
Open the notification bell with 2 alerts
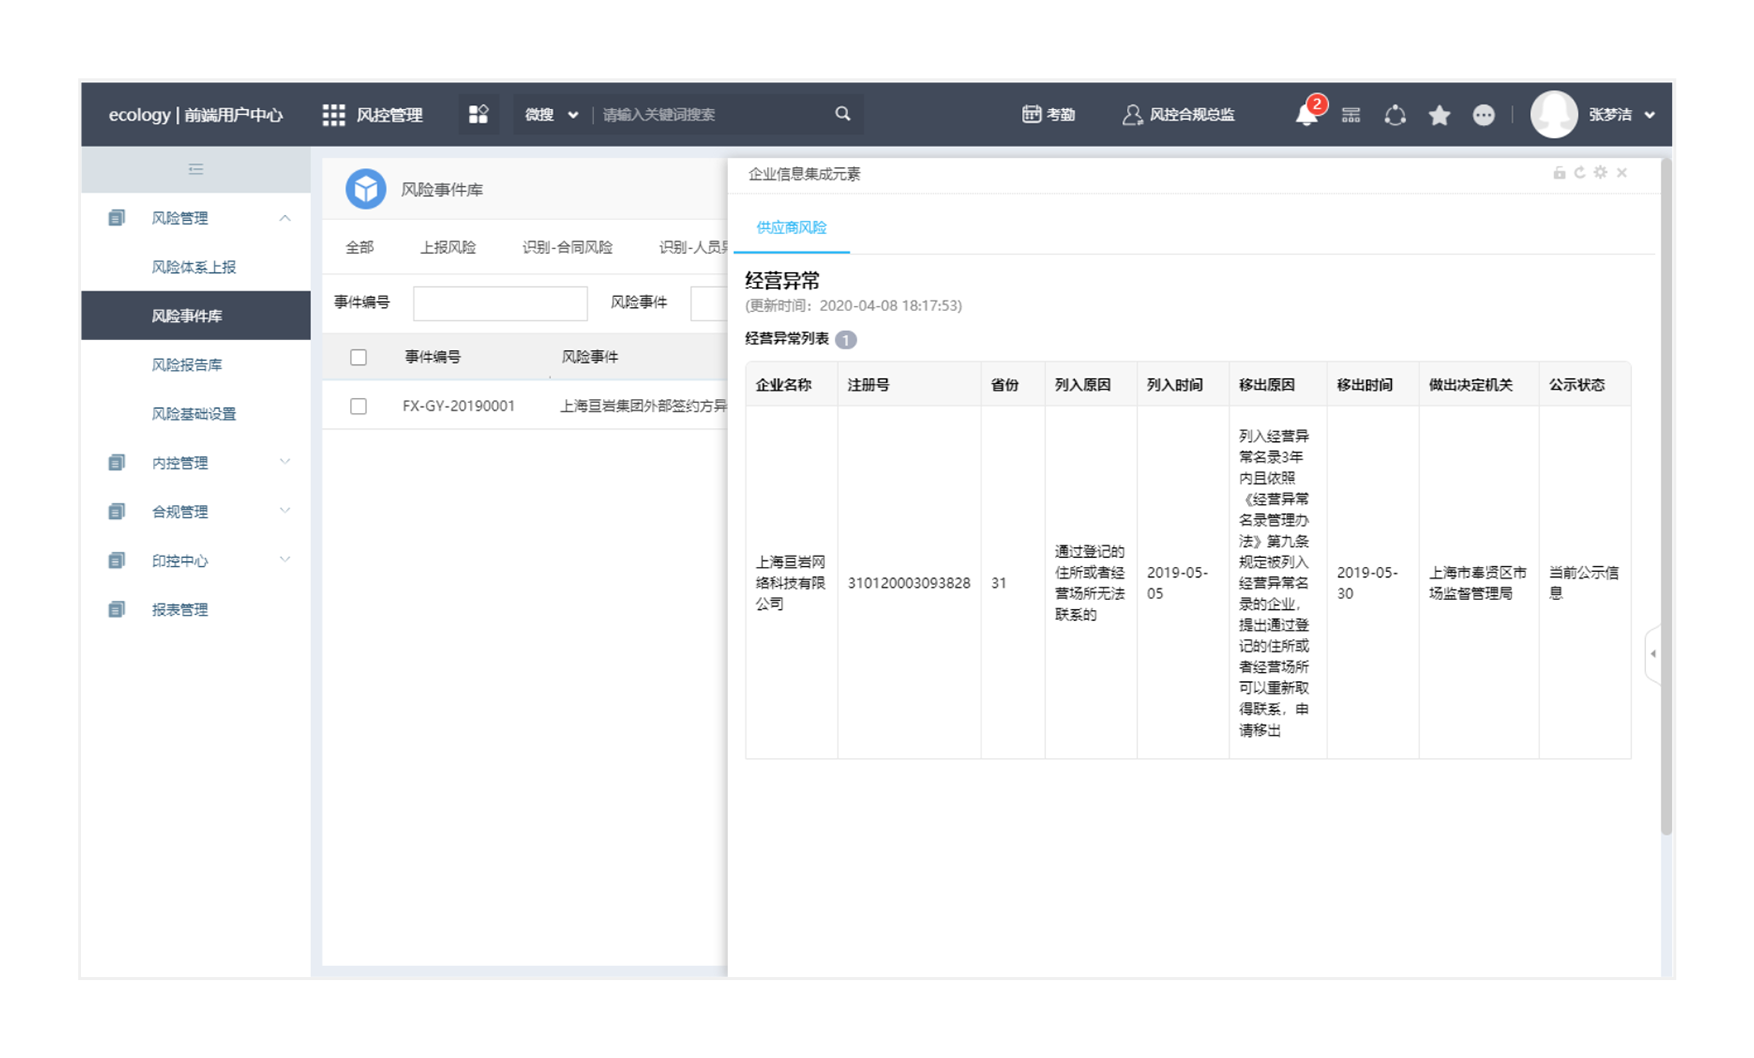click(1306, 115)
